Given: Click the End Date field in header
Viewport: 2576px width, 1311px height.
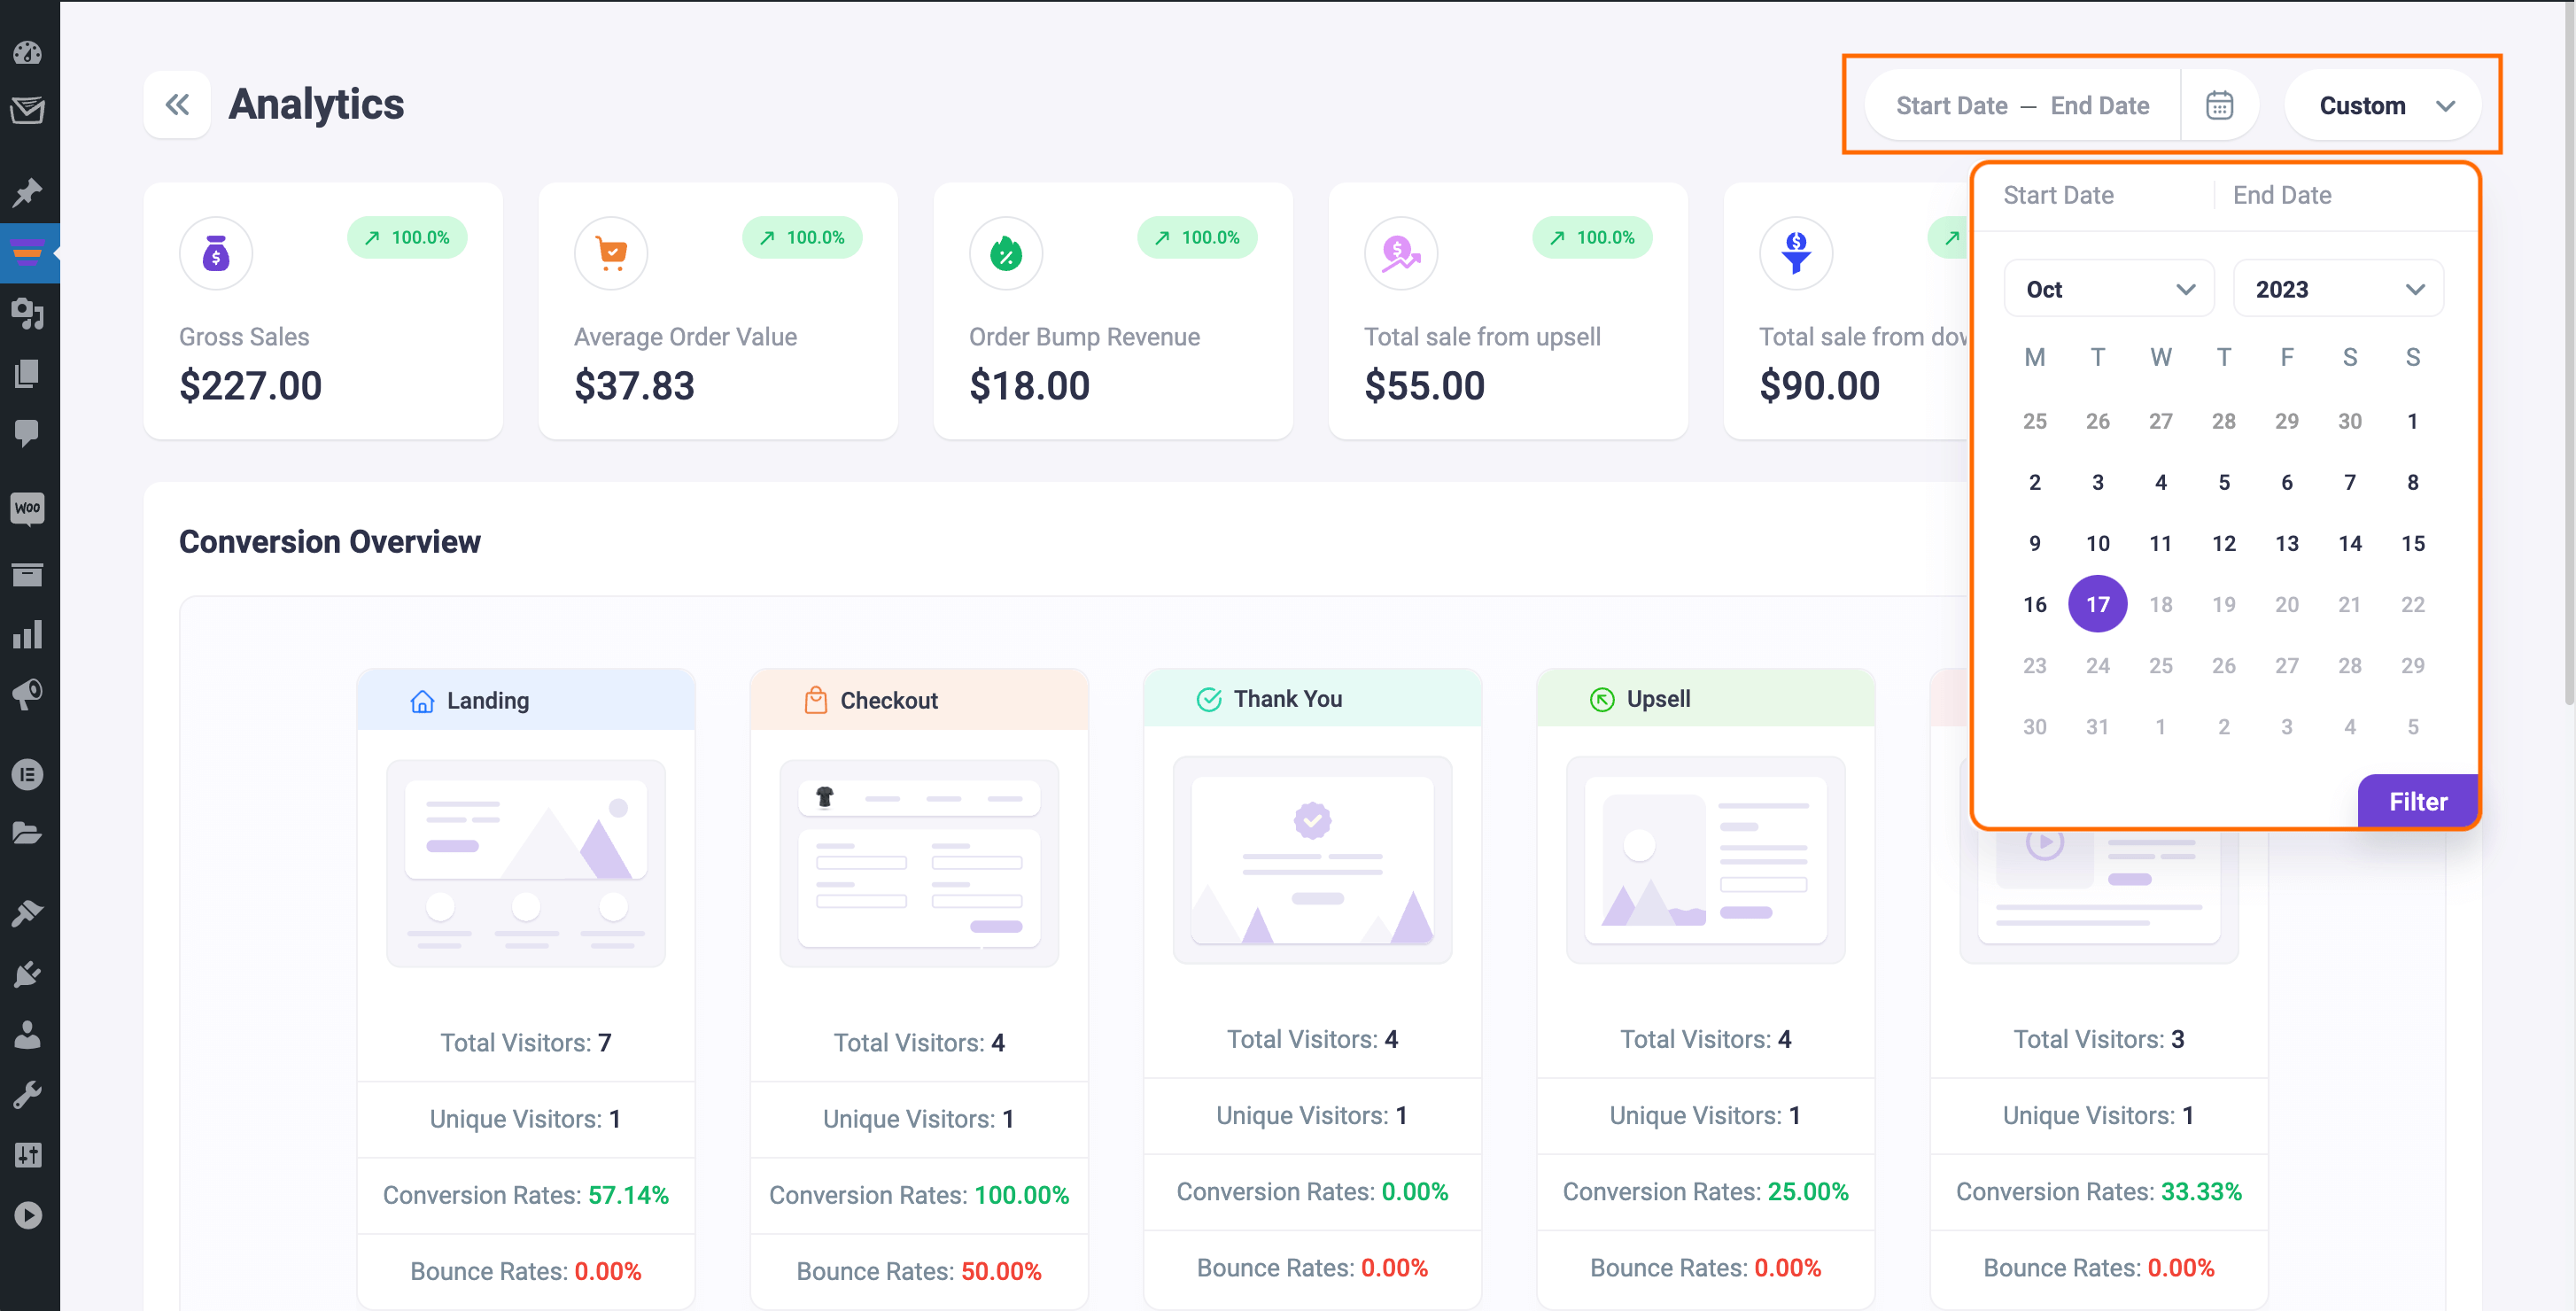Looking at the screenshot, I should click(2099, 105).
